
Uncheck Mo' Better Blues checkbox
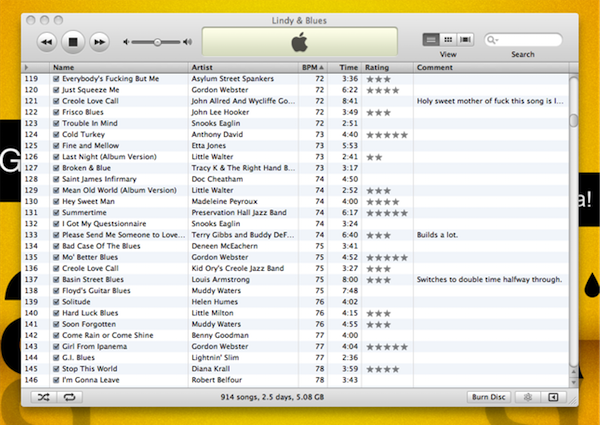(56, 257)
